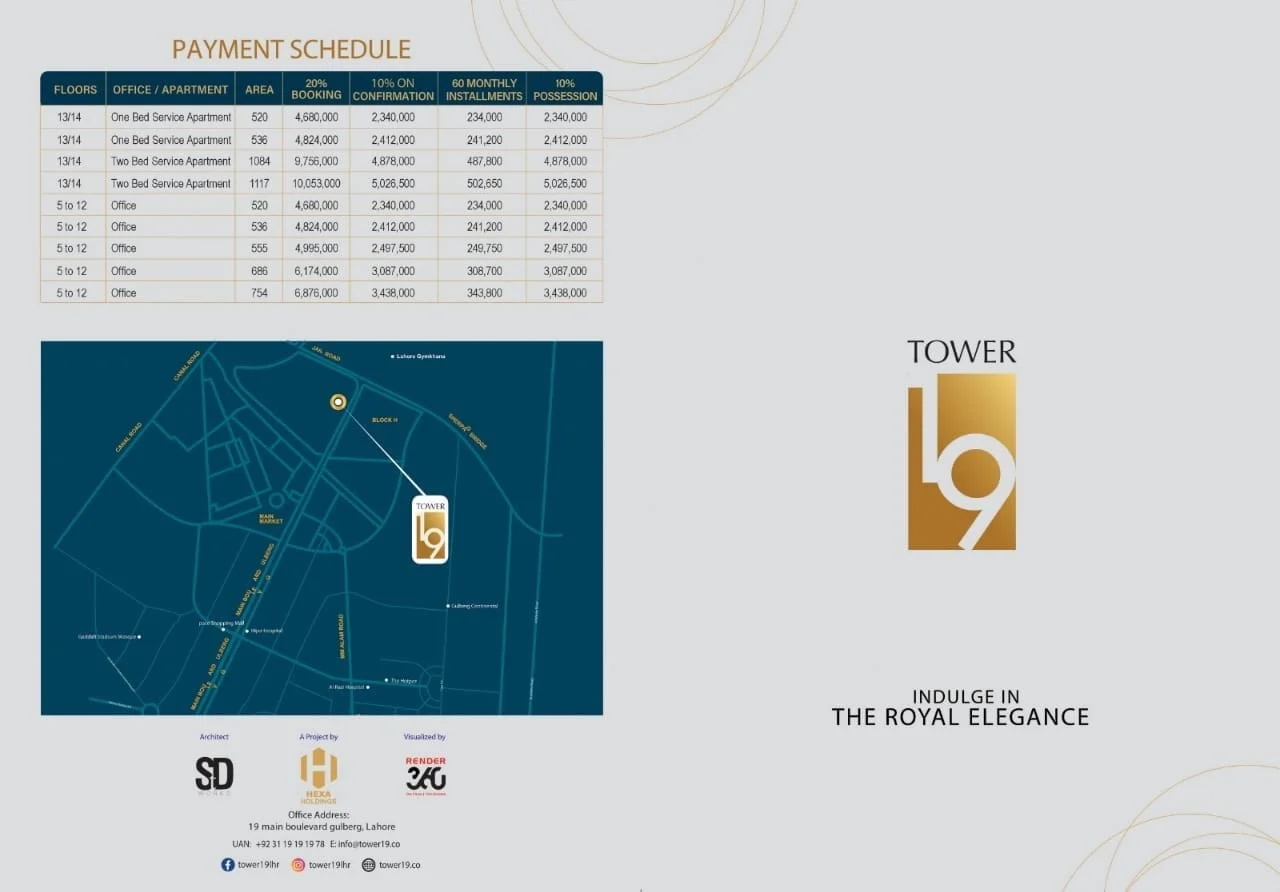Click the UAN phone number +92 31 19 19 19 78
The height and width of the screenshot is (892, 1280).
(290, 844)
